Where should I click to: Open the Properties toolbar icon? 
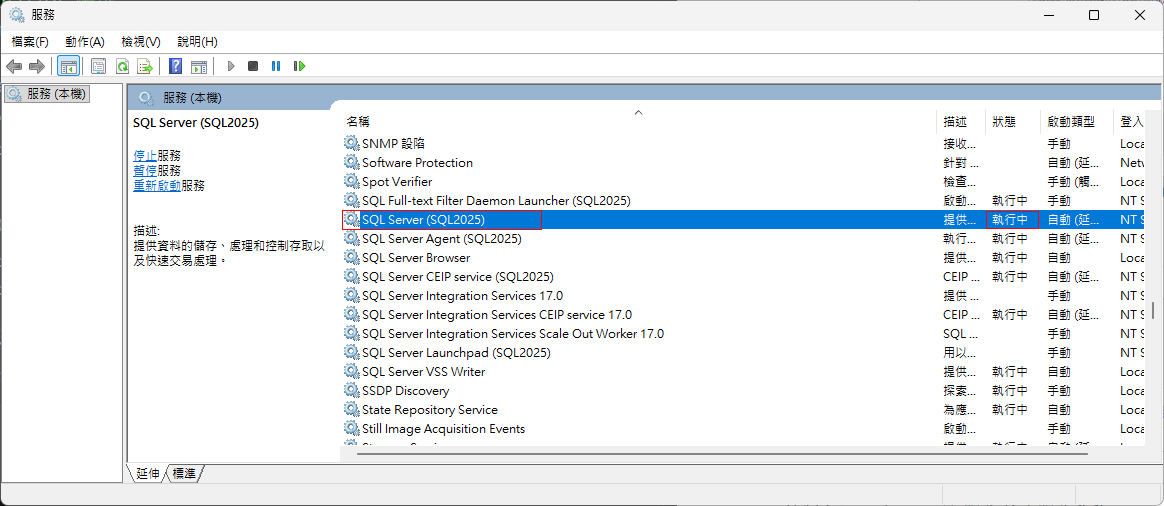[x=98, y=67]
